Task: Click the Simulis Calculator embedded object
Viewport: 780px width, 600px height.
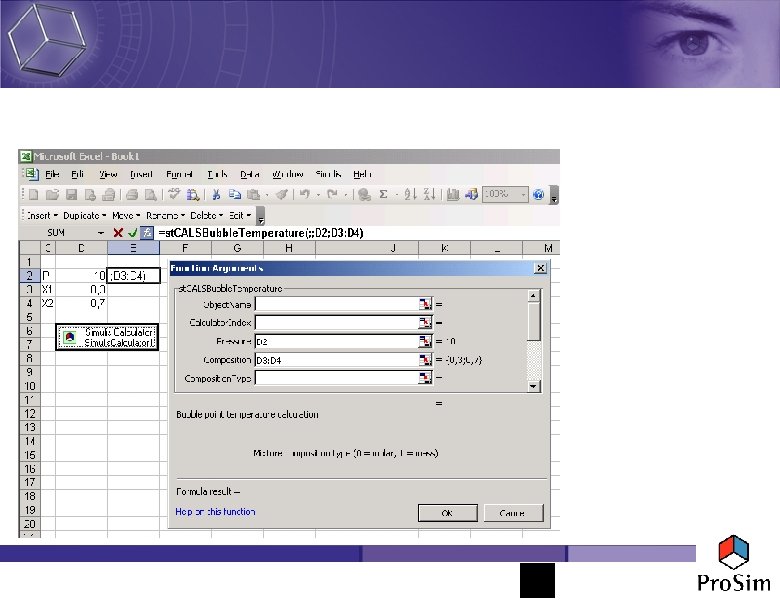Action: click(107, 337)
